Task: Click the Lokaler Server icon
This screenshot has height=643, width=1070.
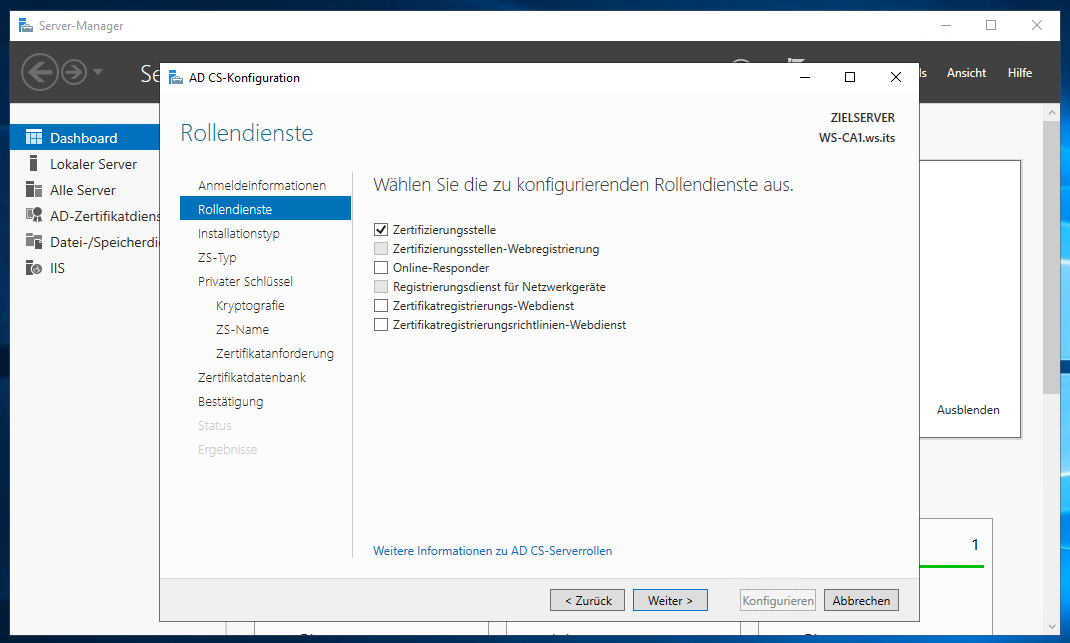Action: 33,163
